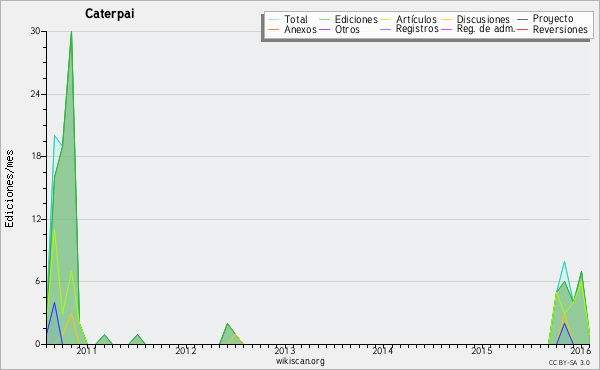Select the "Reversiones" legend entry
Screen dimensions: 600x370
[x=560, y=29]
